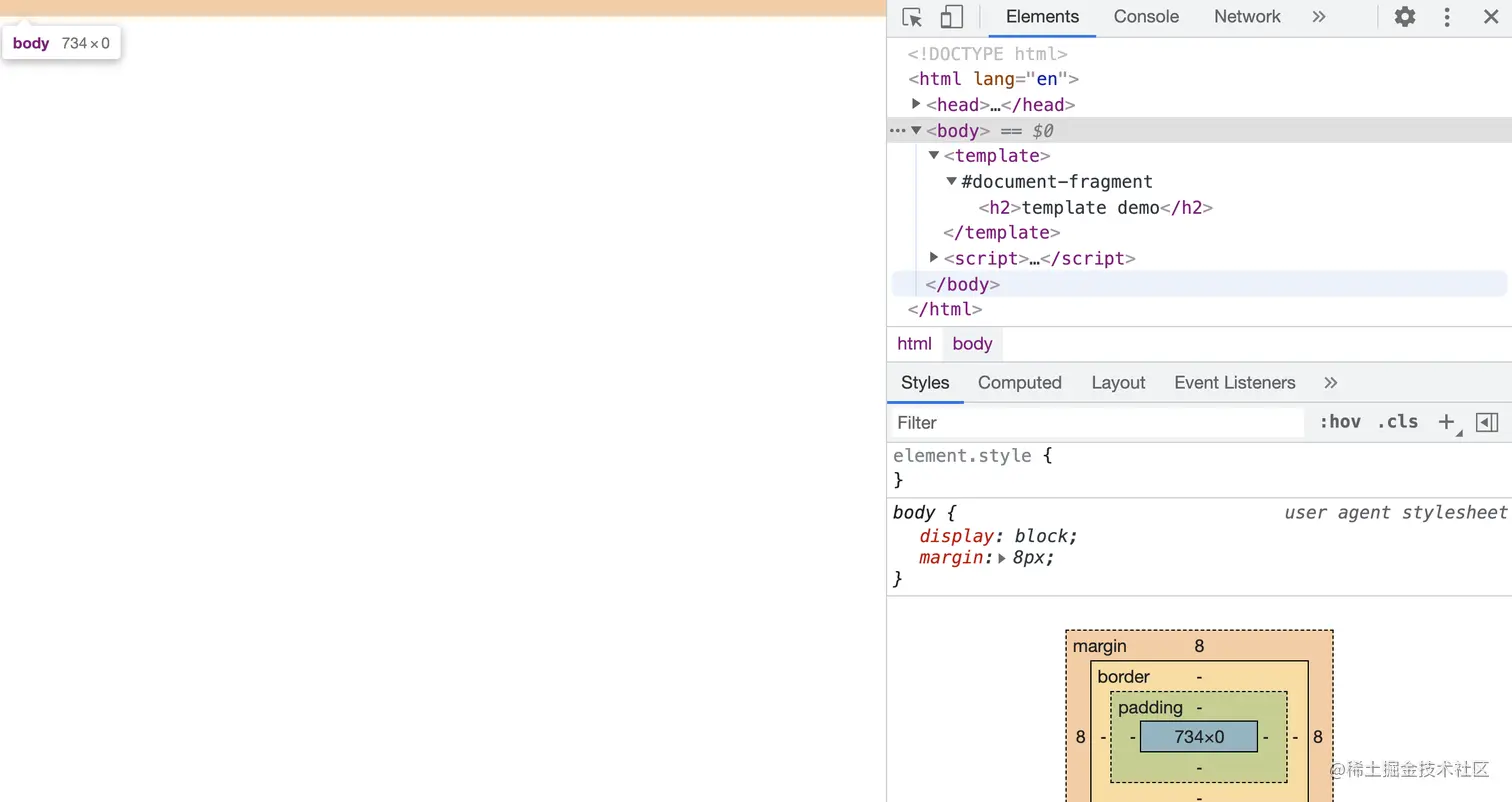
Task: Click the user agent stylesheet label
Action: click(x=1395, y=513)
